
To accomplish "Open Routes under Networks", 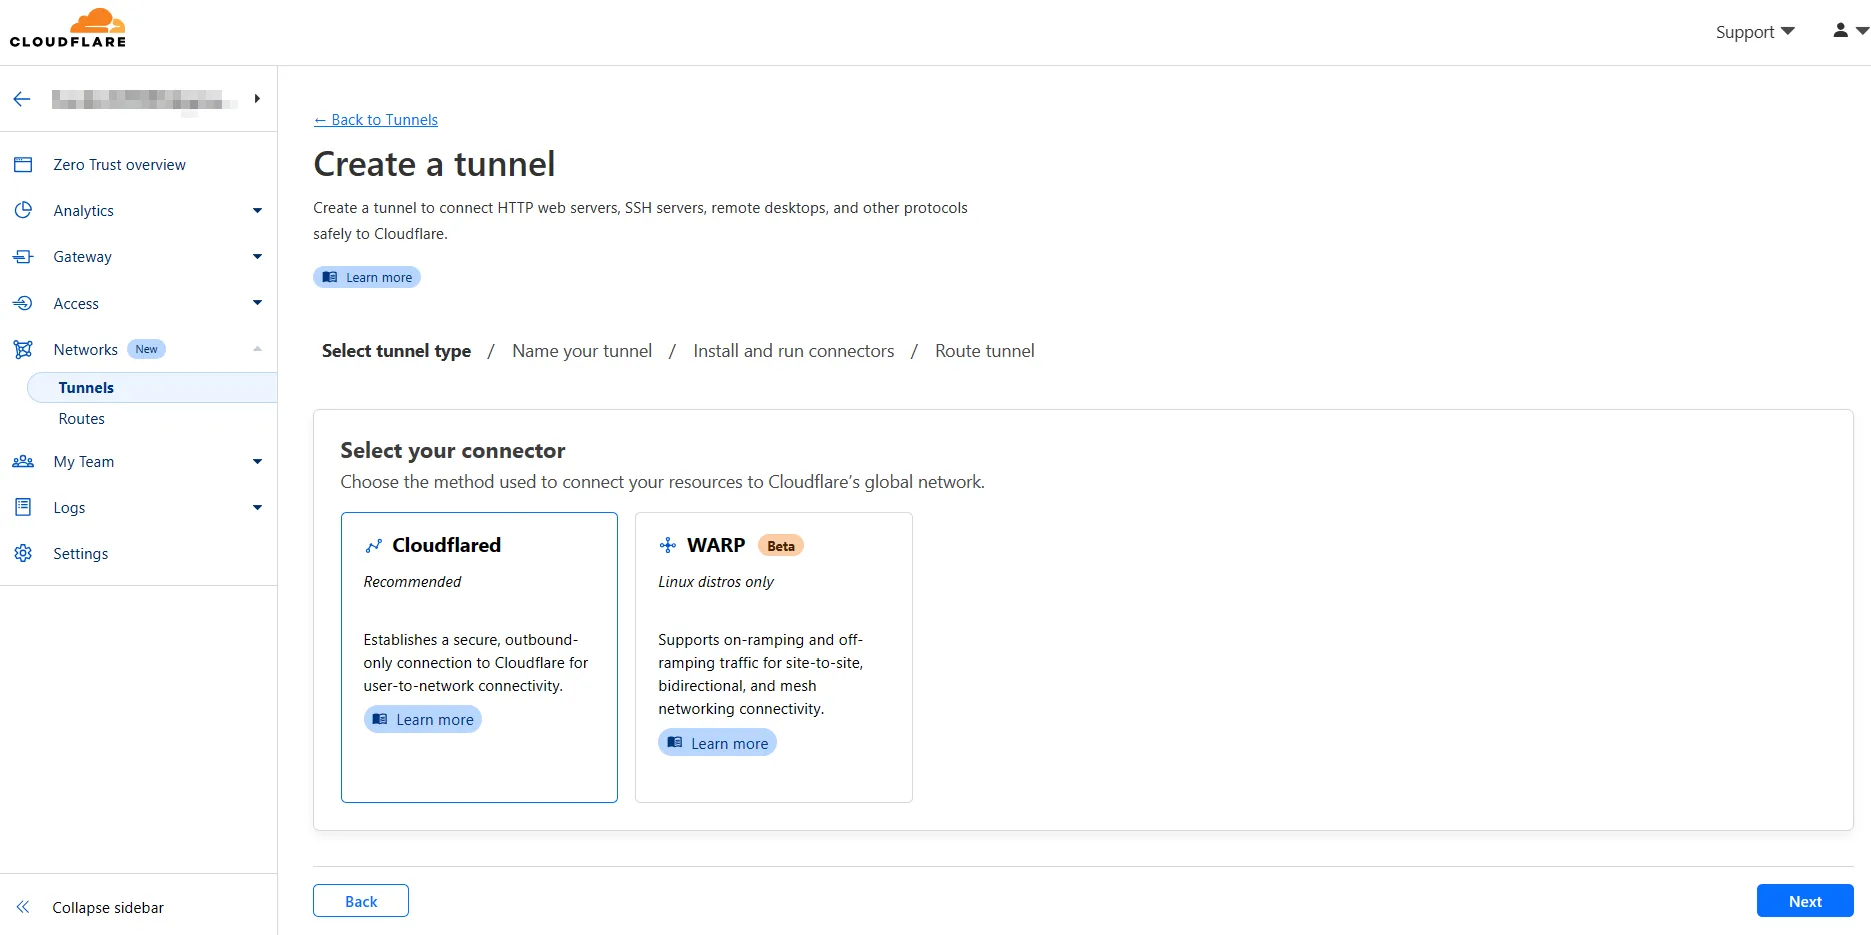I will (x=82, y=419).
